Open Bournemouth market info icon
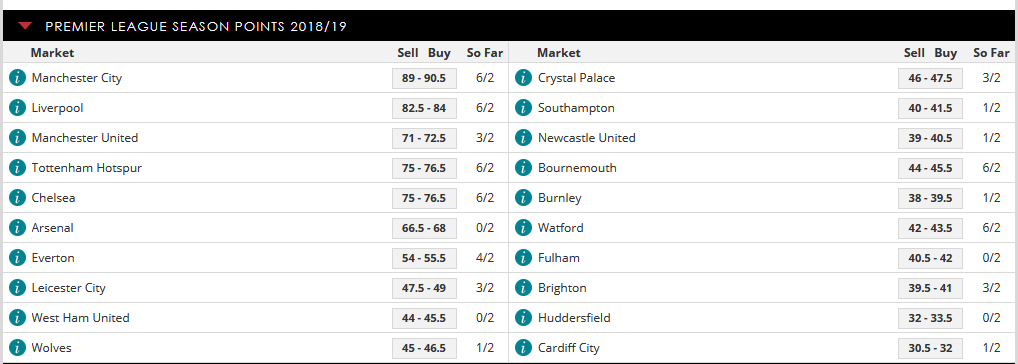 523,168
